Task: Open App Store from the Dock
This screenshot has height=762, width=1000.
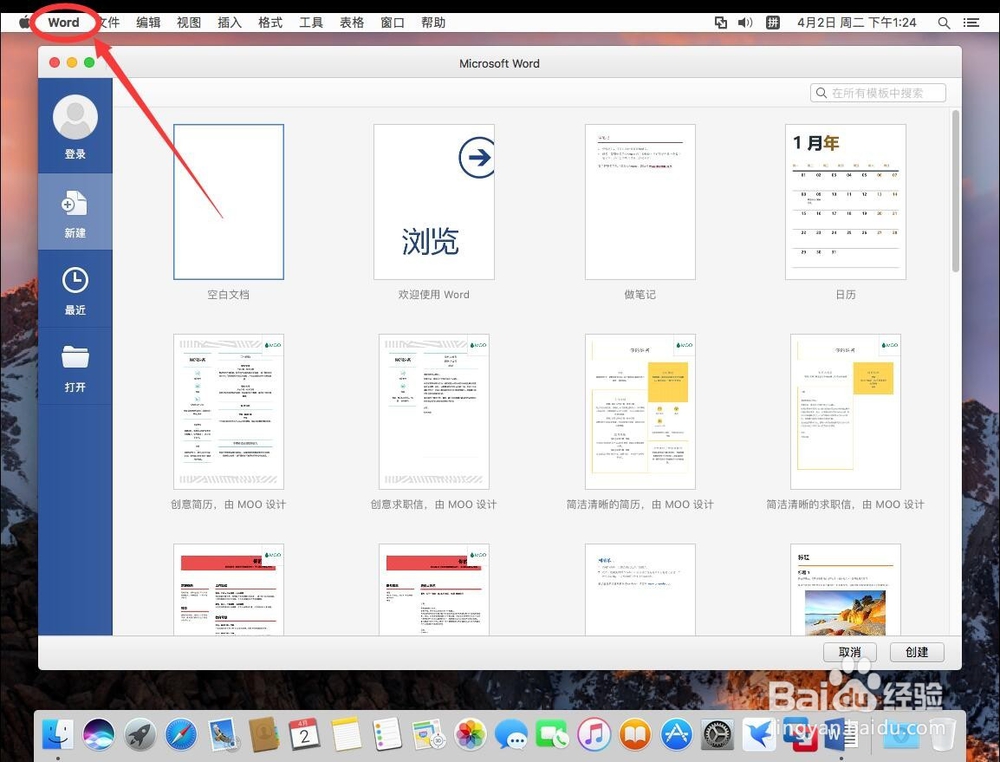Action: point(676,735)
